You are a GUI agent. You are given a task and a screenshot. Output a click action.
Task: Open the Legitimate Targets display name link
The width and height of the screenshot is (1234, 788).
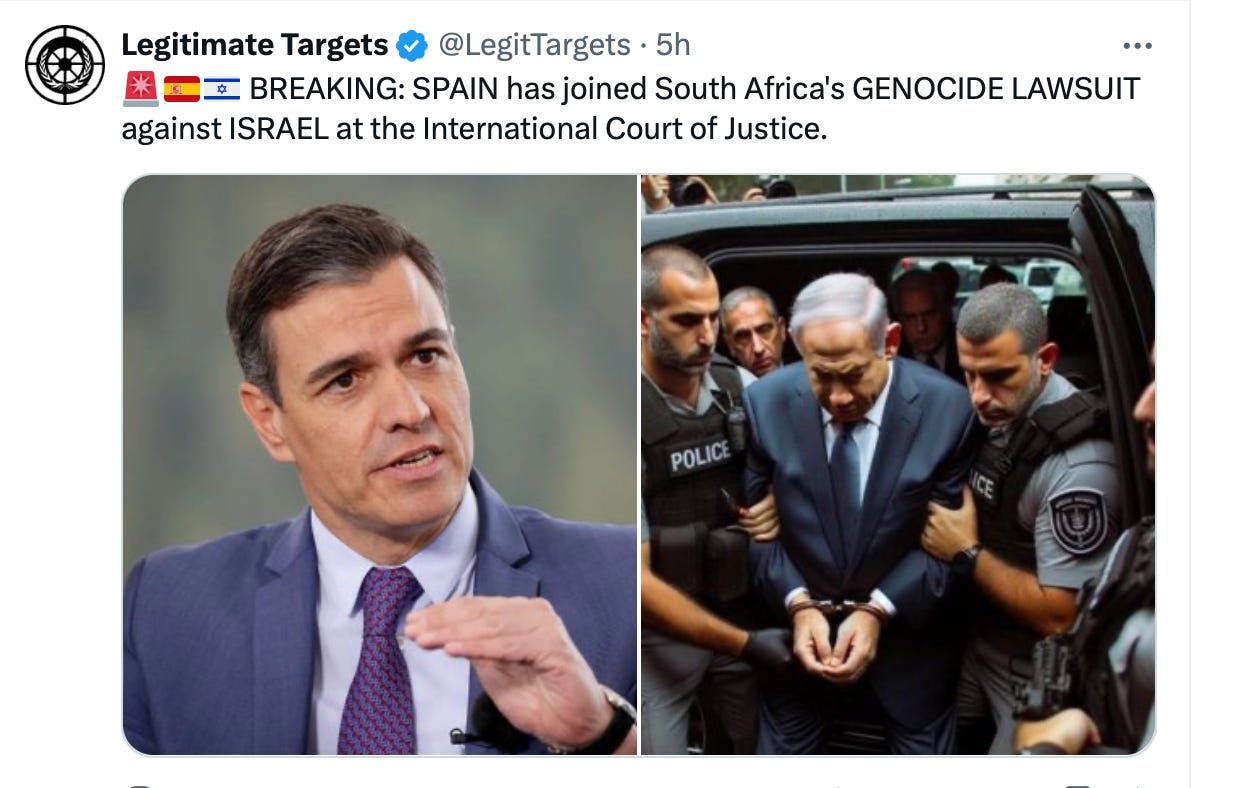pyautogui.click(x=254, y=45)
